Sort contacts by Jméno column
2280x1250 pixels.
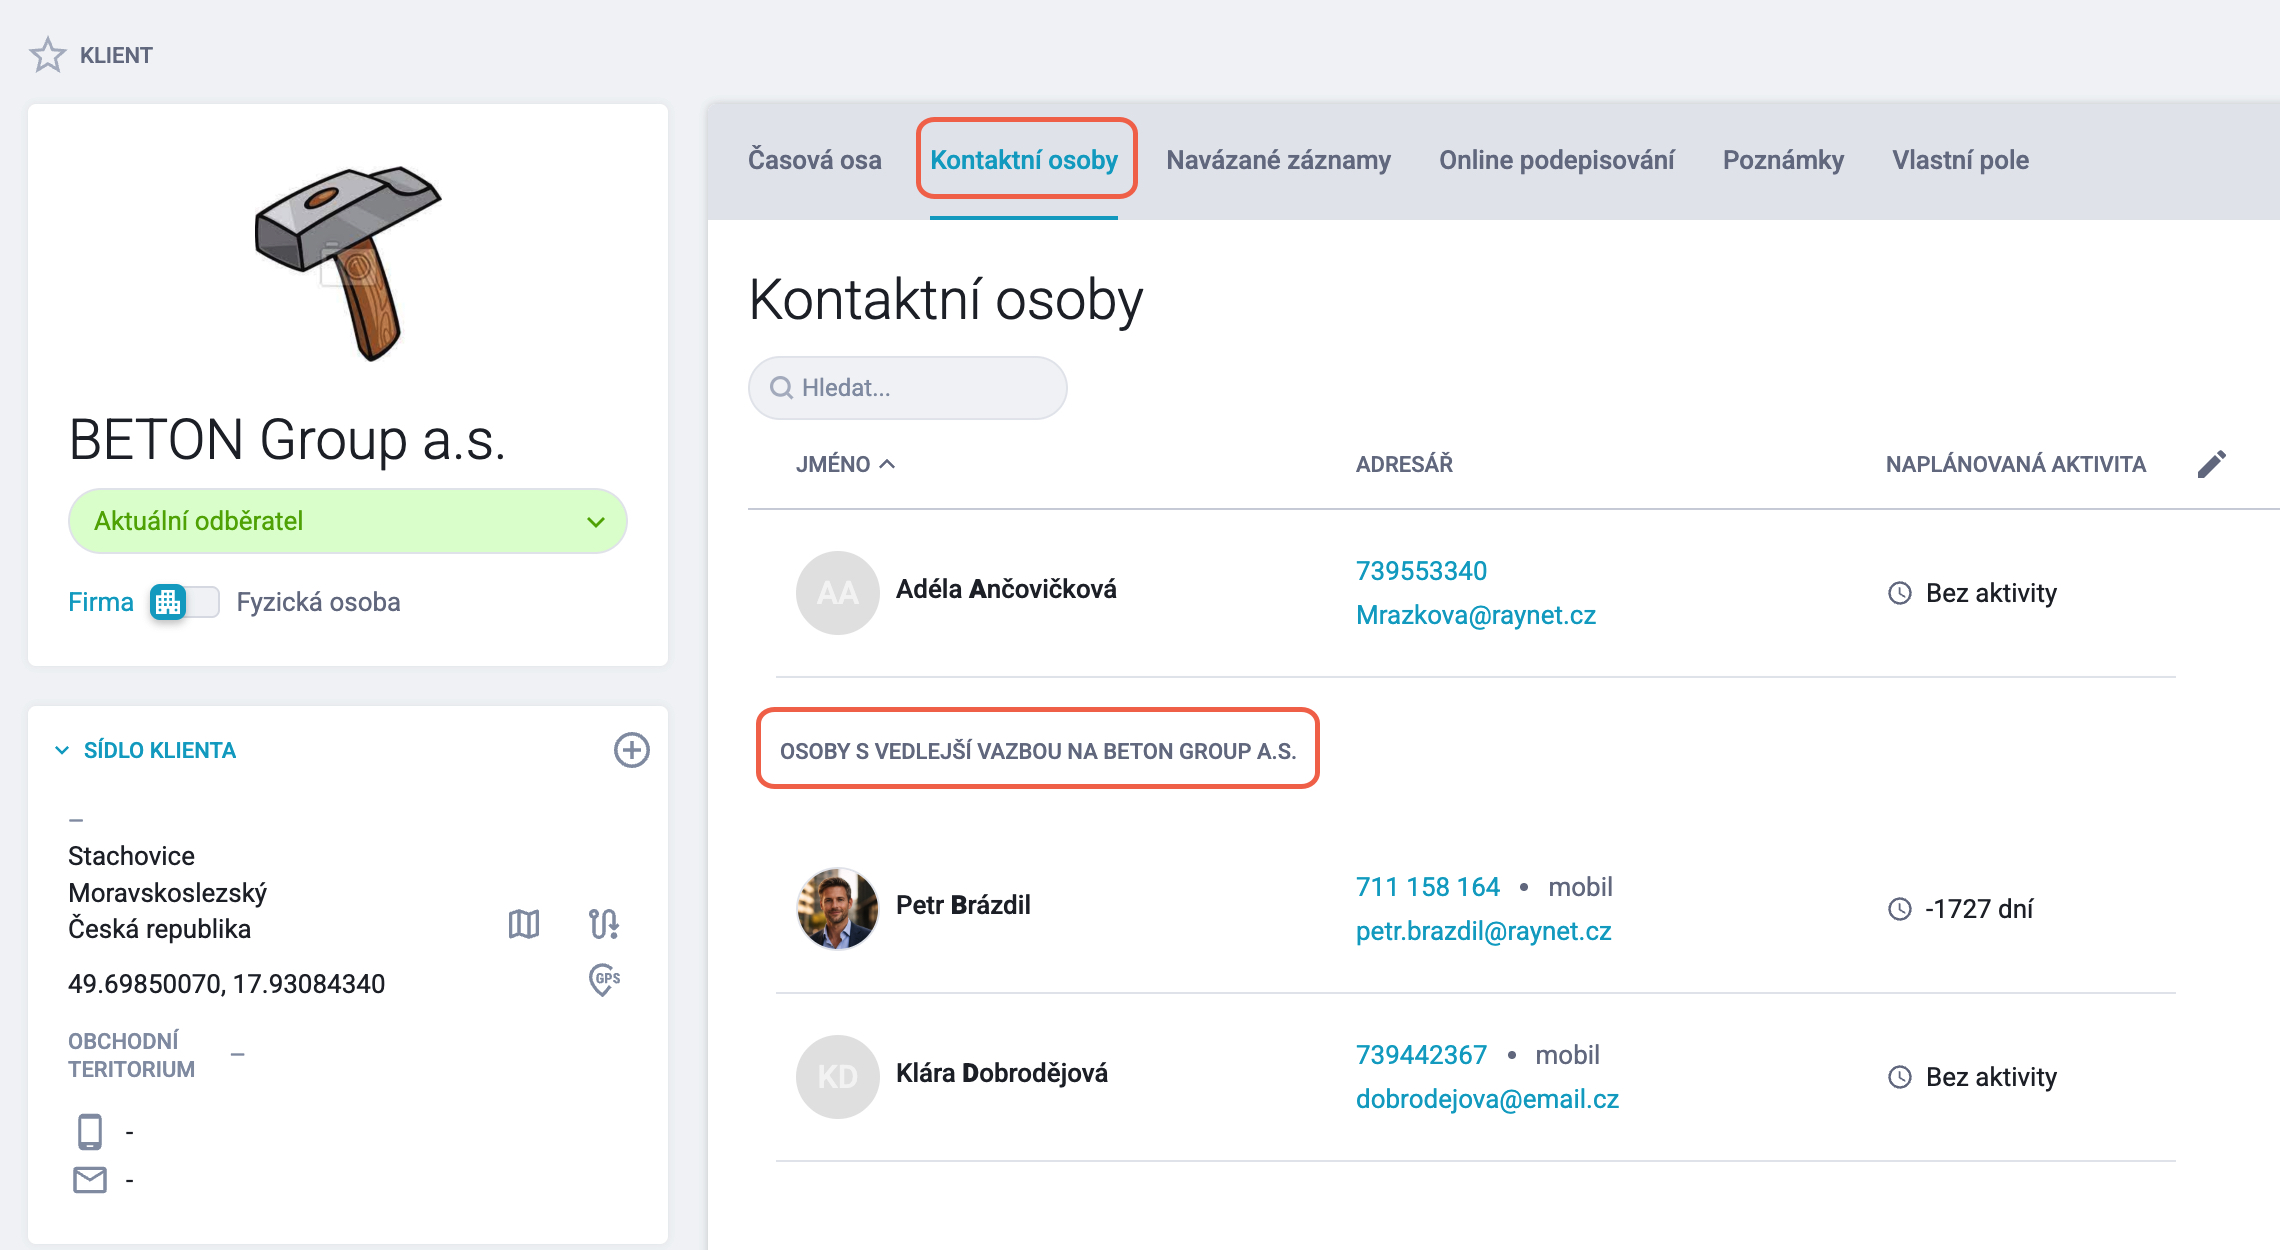point(845,464)
